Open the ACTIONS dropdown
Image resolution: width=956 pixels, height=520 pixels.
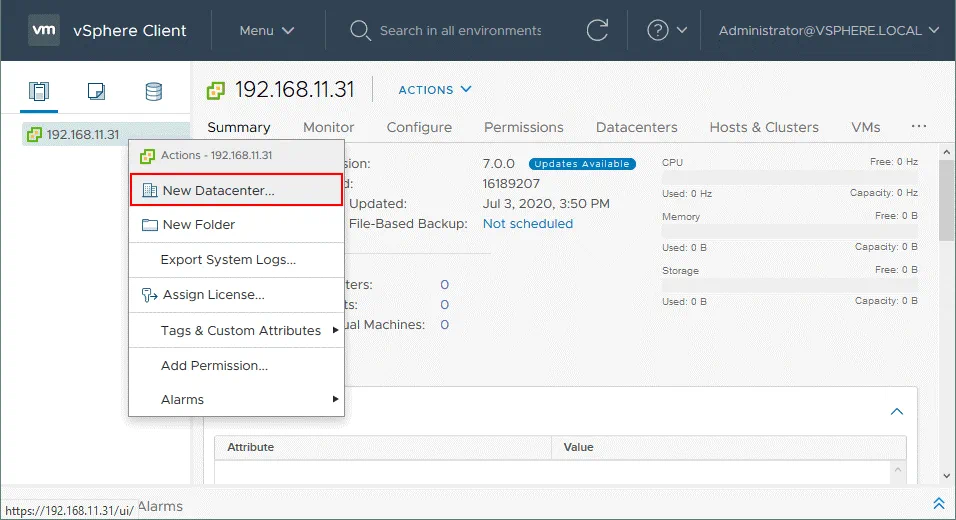tap(435, 90)
